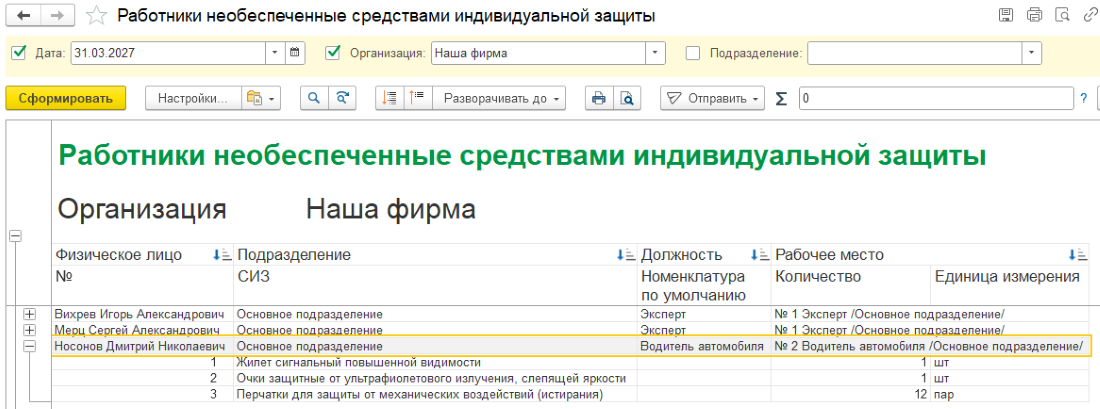Open the Отправить menu
Screen dimensions: 1100x409
pyautogui.click(x=713, y=98)
